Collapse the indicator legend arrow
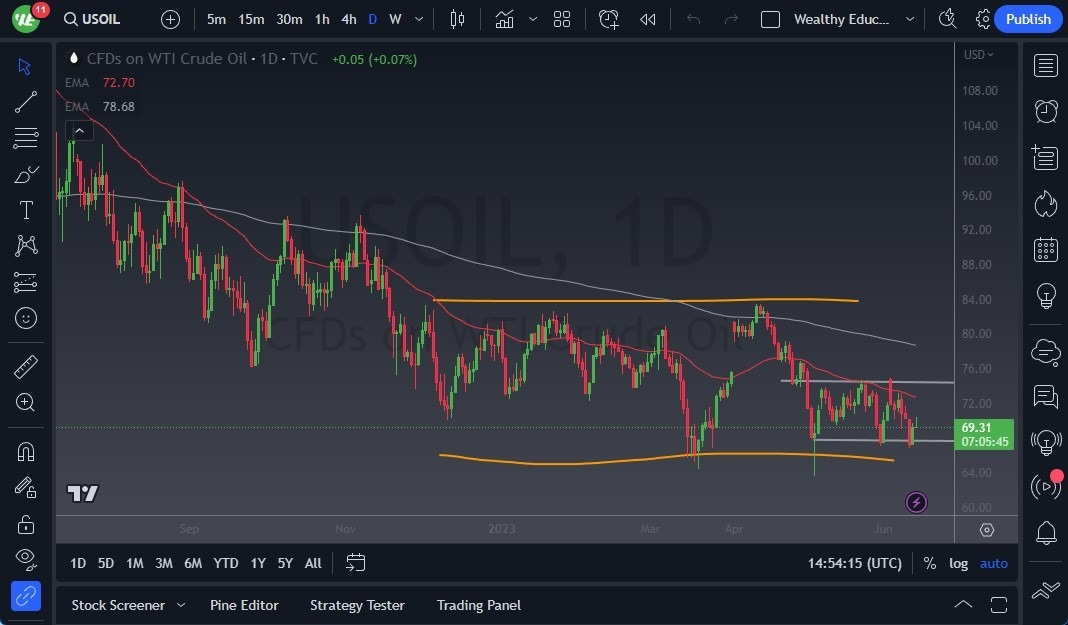The width and height of the screenshot is (1068, 625). (79, 131)
